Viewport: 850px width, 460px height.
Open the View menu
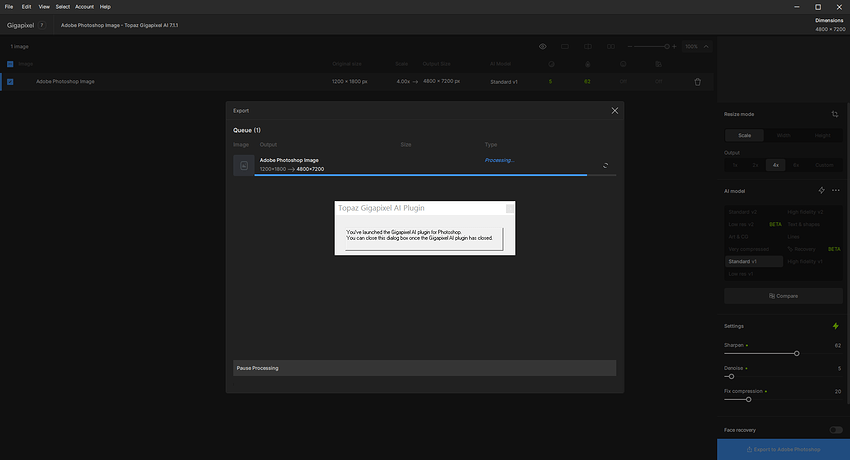(x=44, y=7)
